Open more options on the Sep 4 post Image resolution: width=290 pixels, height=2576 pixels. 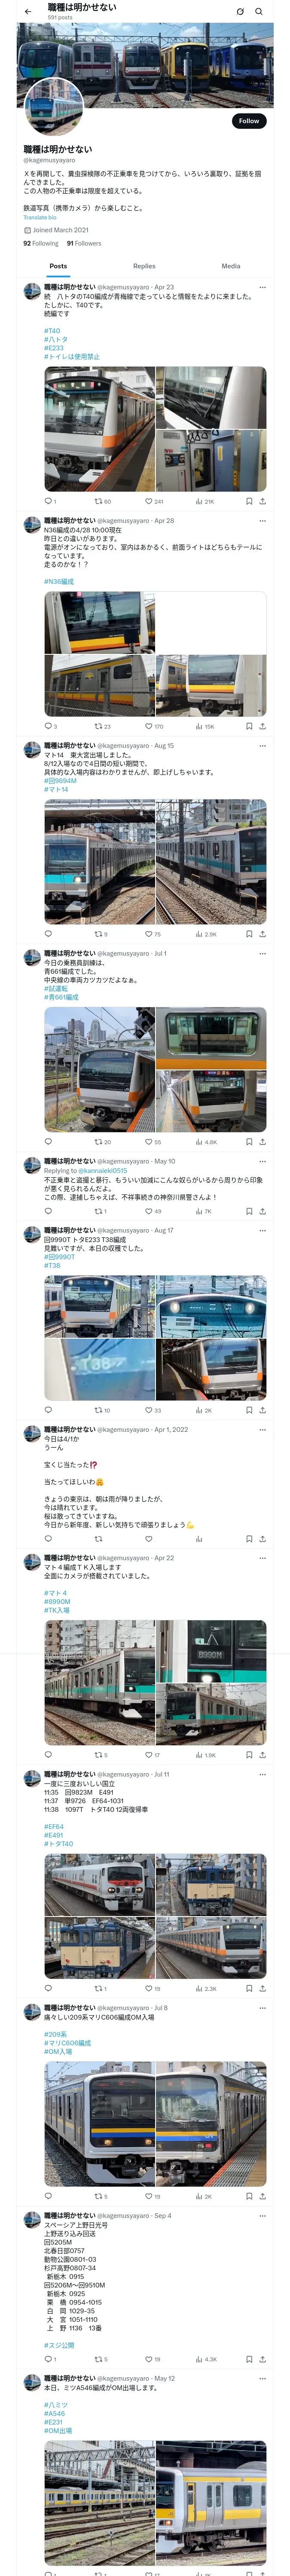262,2215
